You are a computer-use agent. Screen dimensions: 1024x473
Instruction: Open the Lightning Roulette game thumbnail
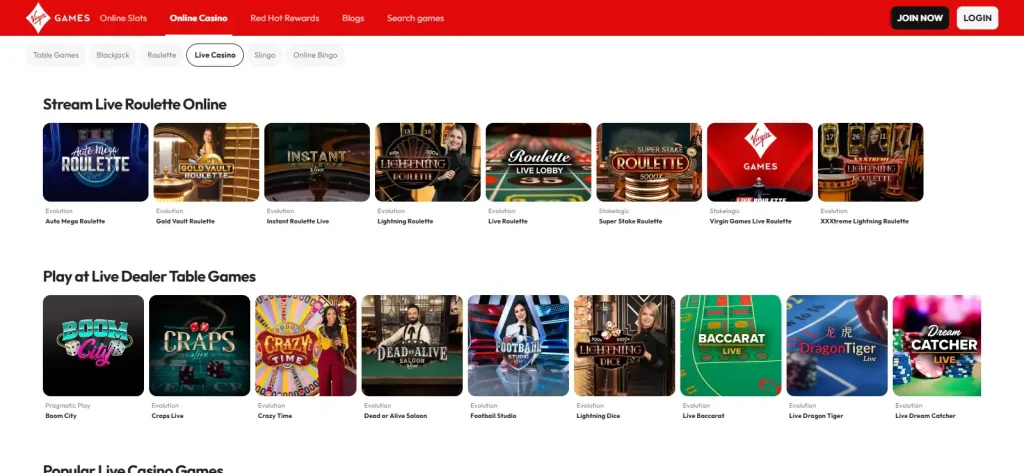pyautogui.click(x=428, y=162)
